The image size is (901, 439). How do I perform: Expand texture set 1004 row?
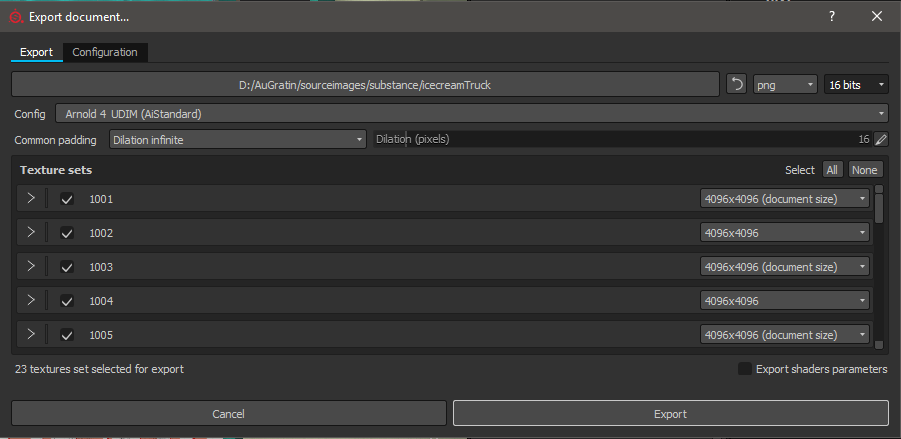tap(31, 300)
